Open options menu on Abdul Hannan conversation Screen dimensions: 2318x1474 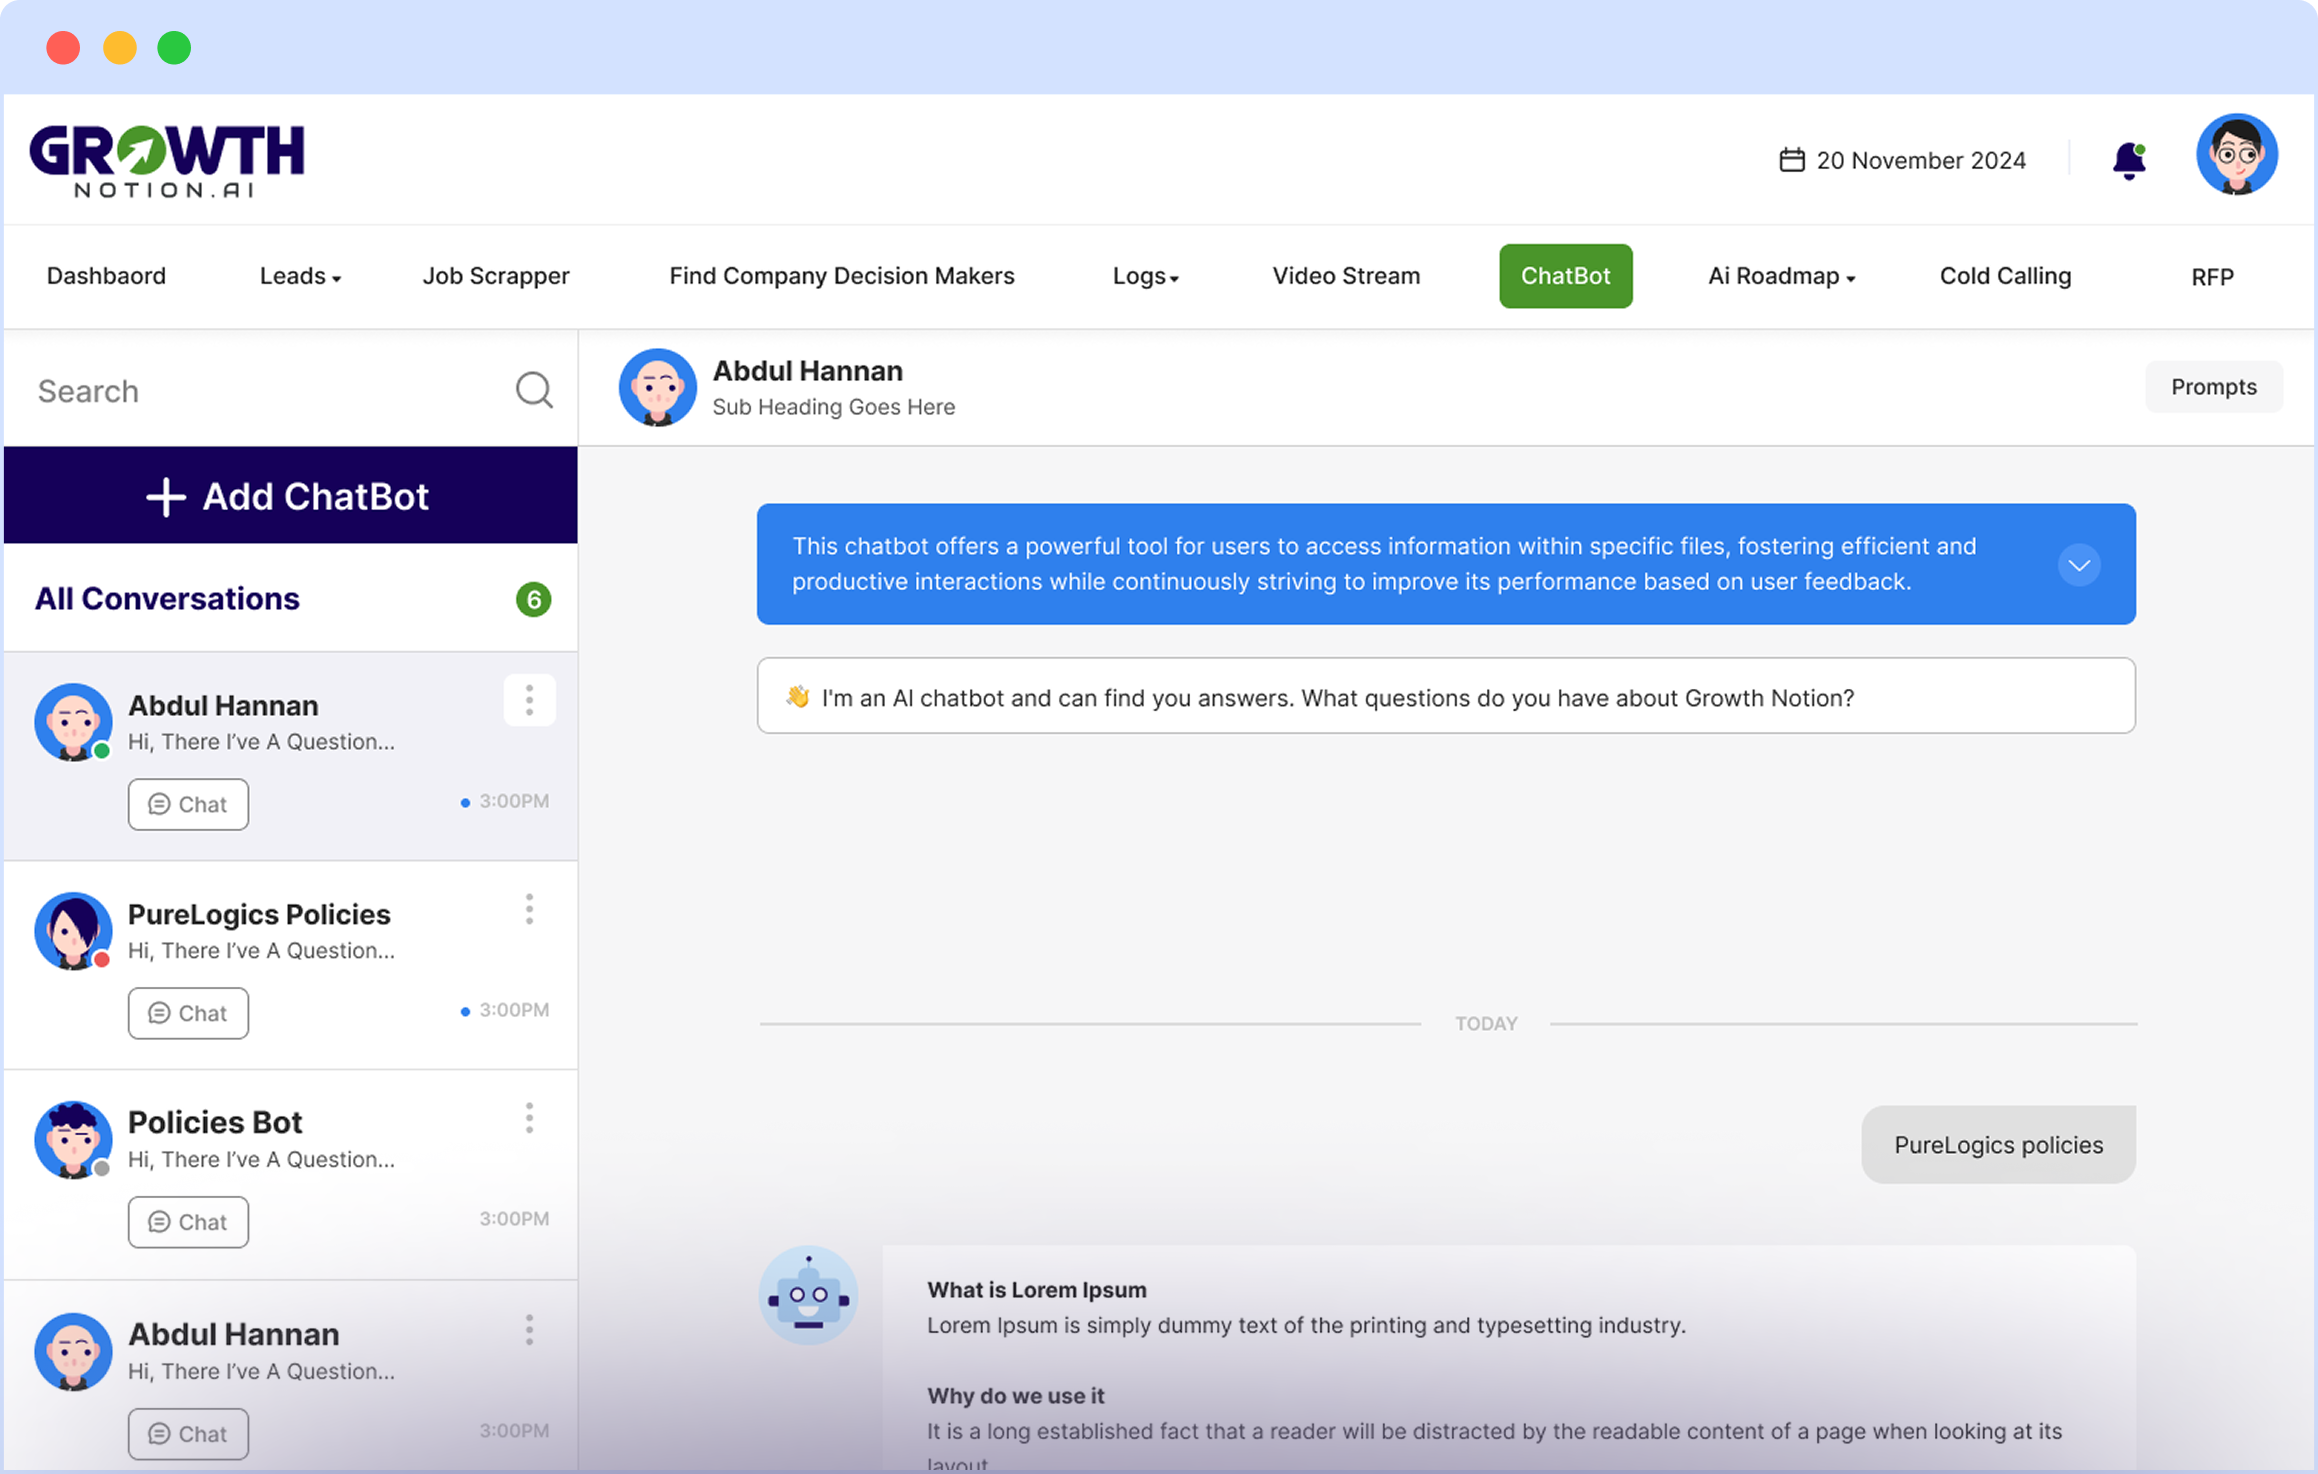point(529,700)
